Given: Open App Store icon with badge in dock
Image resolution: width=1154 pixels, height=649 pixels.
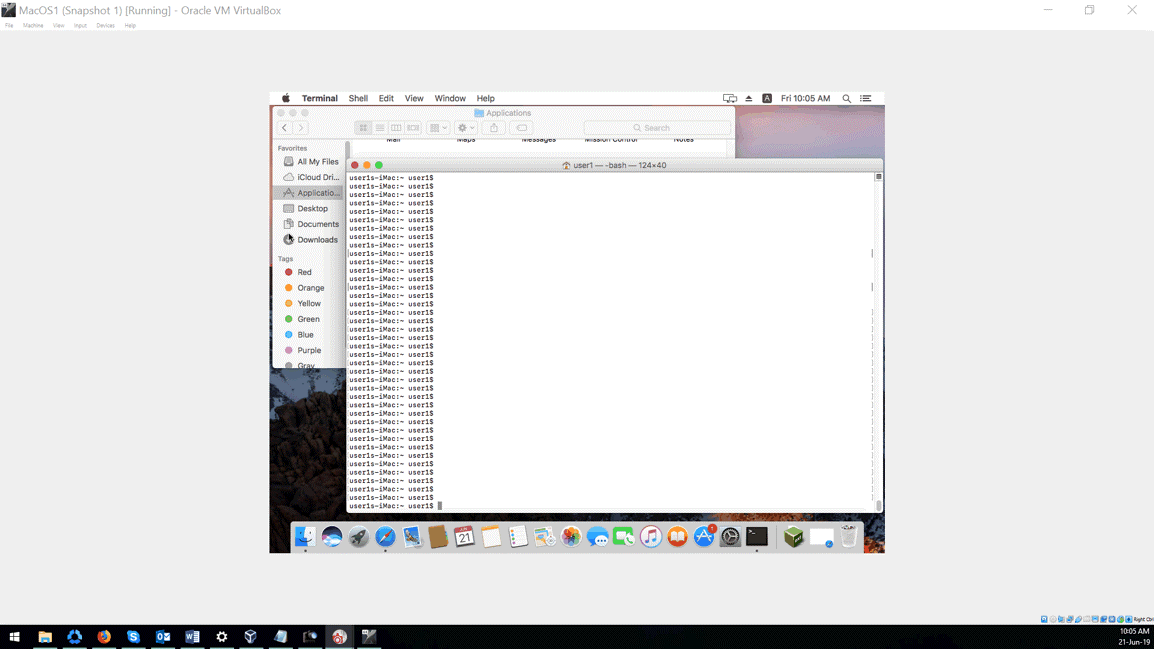Looking at the screenshot, I should pos(704,536).
